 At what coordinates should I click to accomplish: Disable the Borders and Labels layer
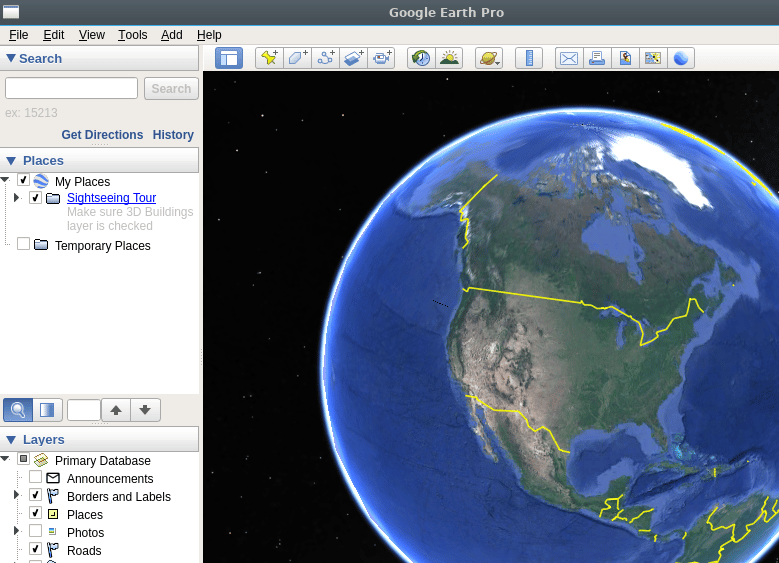pyautogui.click(x=35, y=495)
